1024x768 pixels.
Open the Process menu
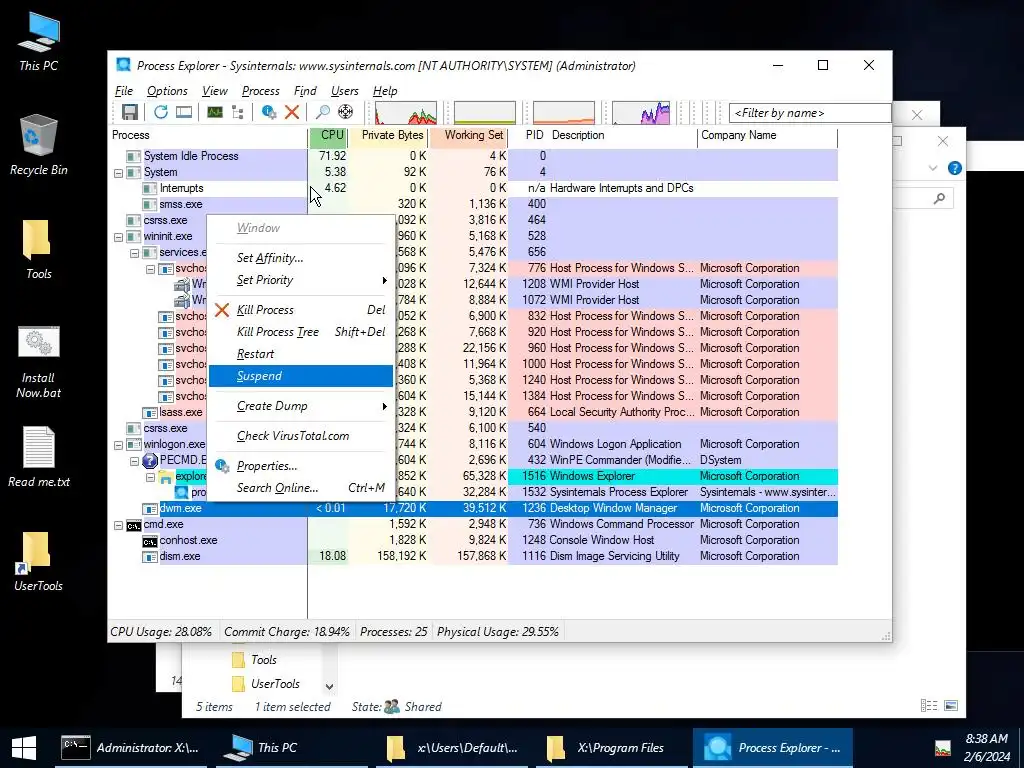(261, 91)
